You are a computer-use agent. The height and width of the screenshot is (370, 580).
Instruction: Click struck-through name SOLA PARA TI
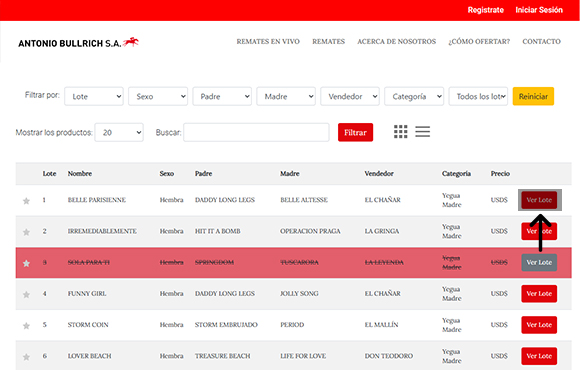tap(89, 262)
